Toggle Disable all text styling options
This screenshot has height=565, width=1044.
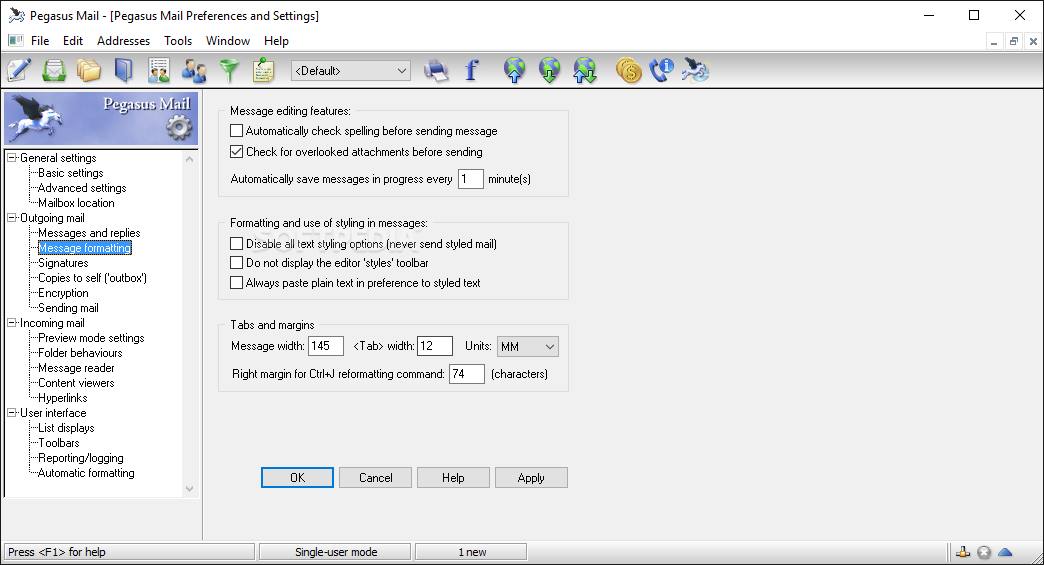[x=236, y=244]
